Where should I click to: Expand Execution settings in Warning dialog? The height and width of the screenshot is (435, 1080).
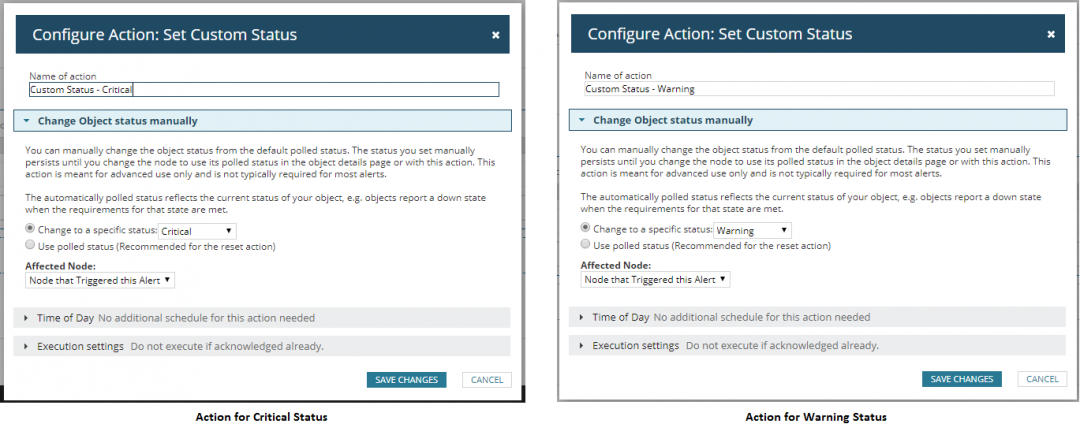(x=817, y=345)
